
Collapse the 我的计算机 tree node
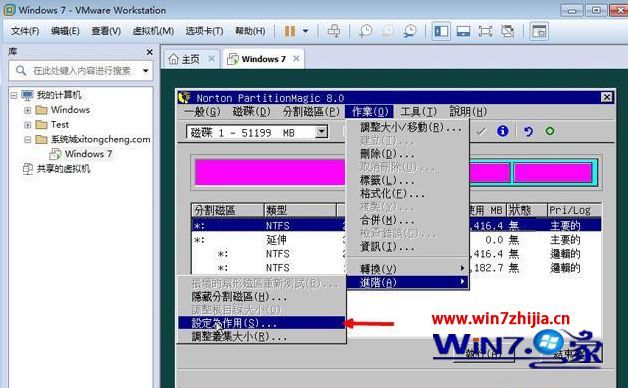pos(14,95)
